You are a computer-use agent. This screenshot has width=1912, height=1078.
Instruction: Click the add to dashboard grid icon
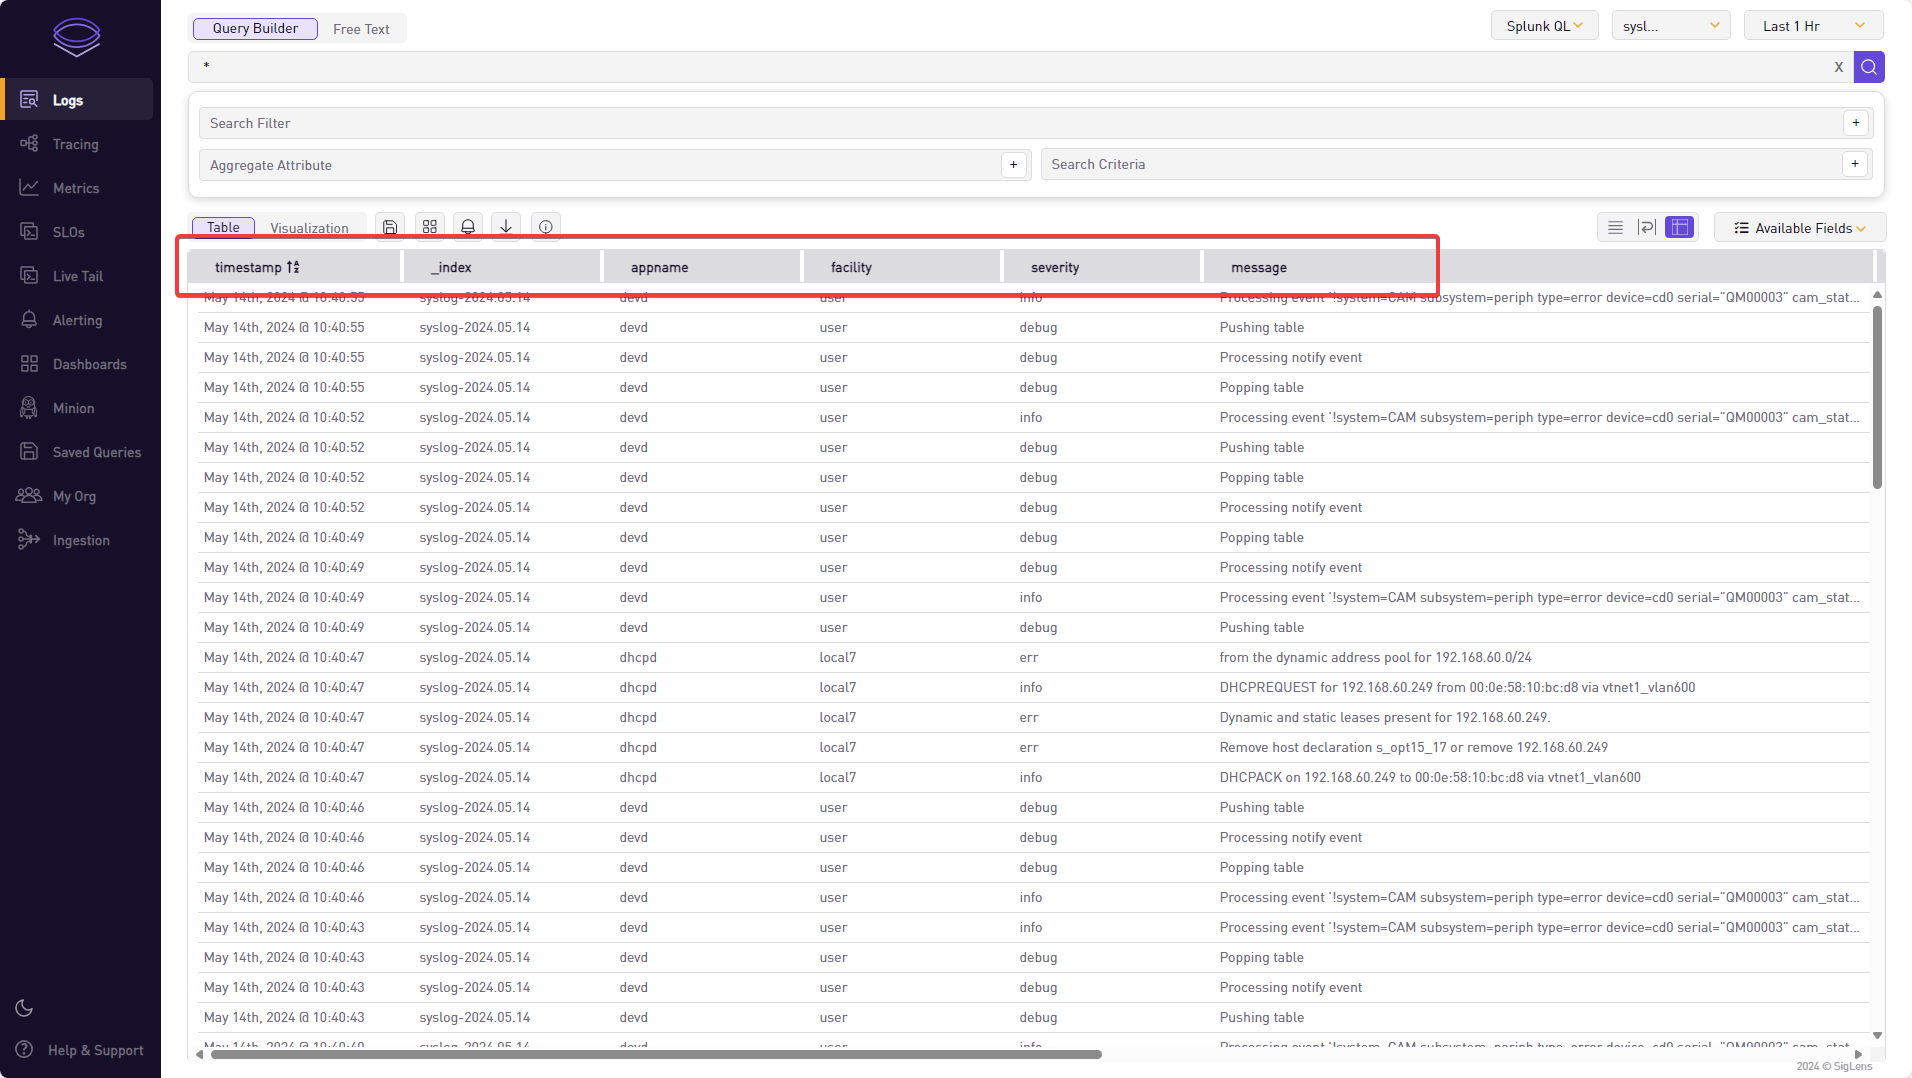[430, 227]
